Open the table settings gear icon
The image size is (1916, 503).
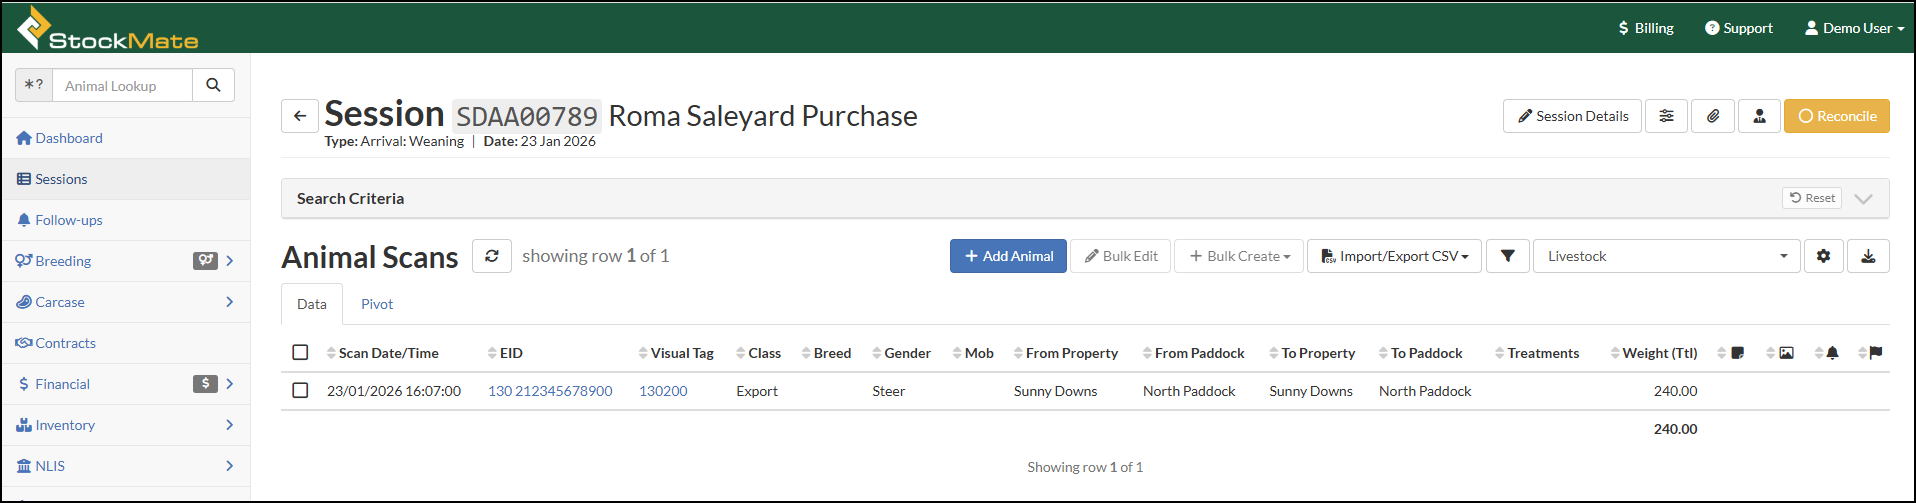[1823, 256]
